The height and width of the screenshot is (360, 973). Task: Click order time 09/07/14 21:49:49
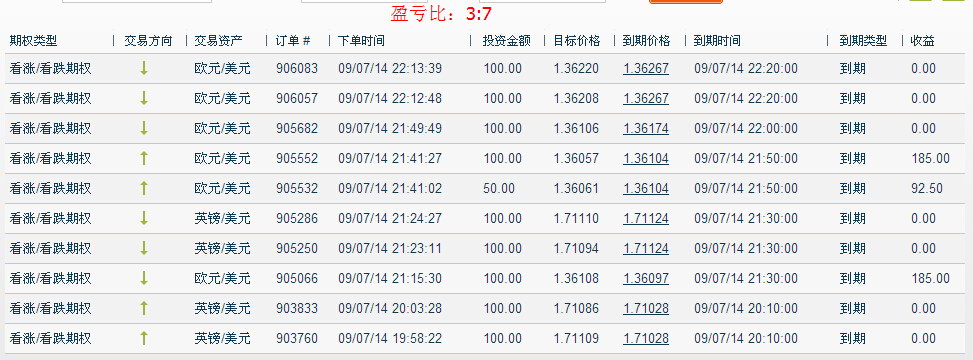390,128
